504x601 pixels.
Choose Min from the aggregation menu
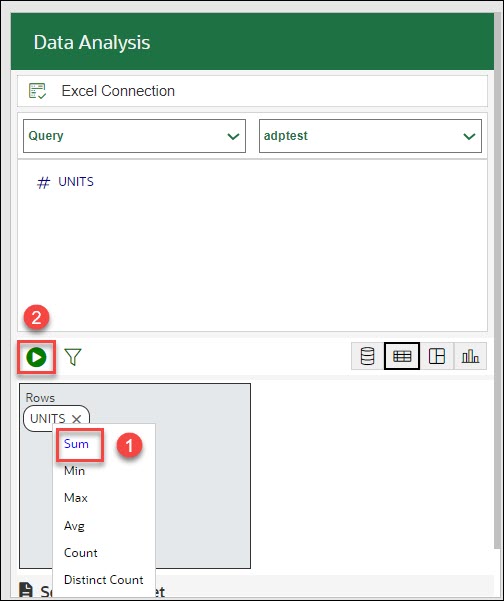[x=74, y=471]
